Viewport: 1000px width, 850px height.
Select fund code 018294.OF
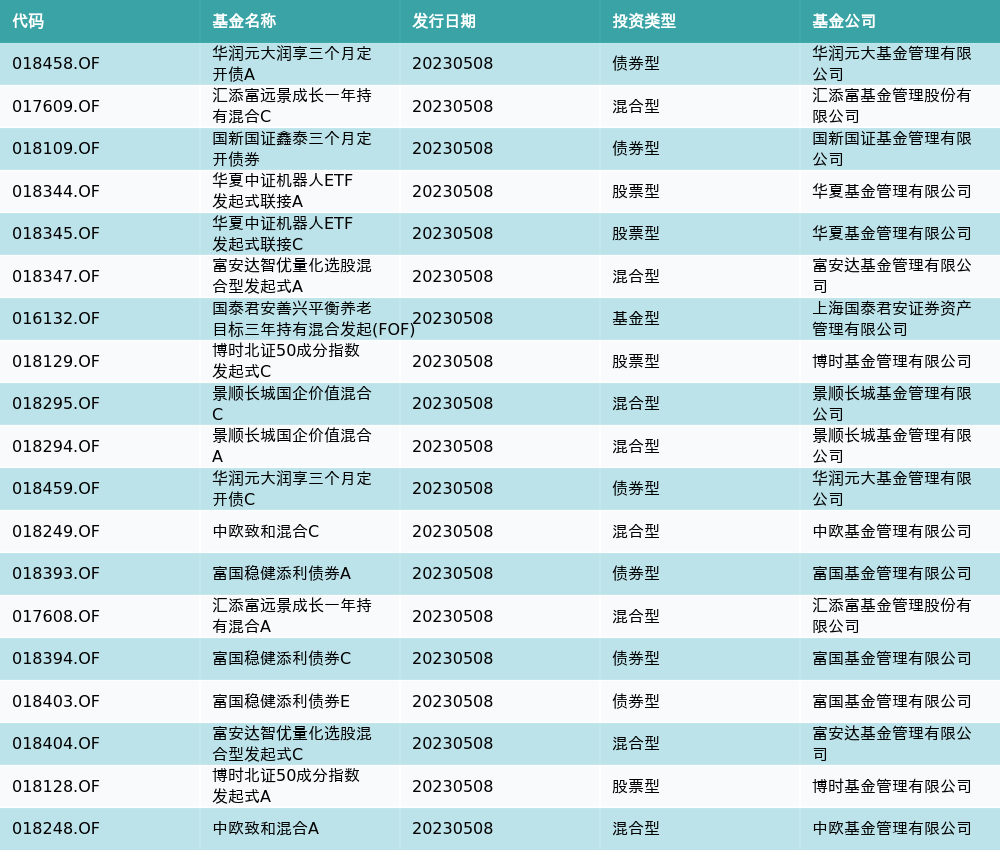point(56,446)
